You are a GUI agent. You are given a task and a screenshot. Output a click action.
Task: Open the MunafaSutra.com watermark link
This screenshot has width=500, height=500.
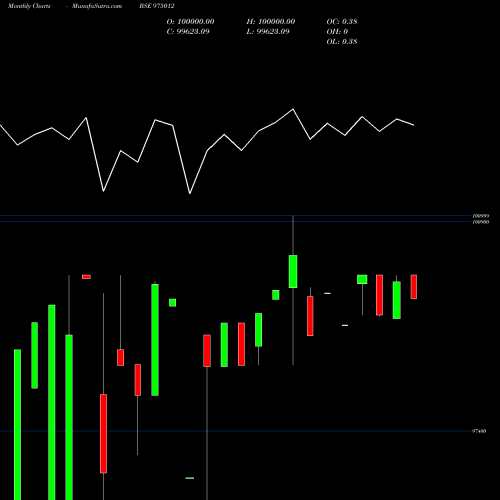97,6
